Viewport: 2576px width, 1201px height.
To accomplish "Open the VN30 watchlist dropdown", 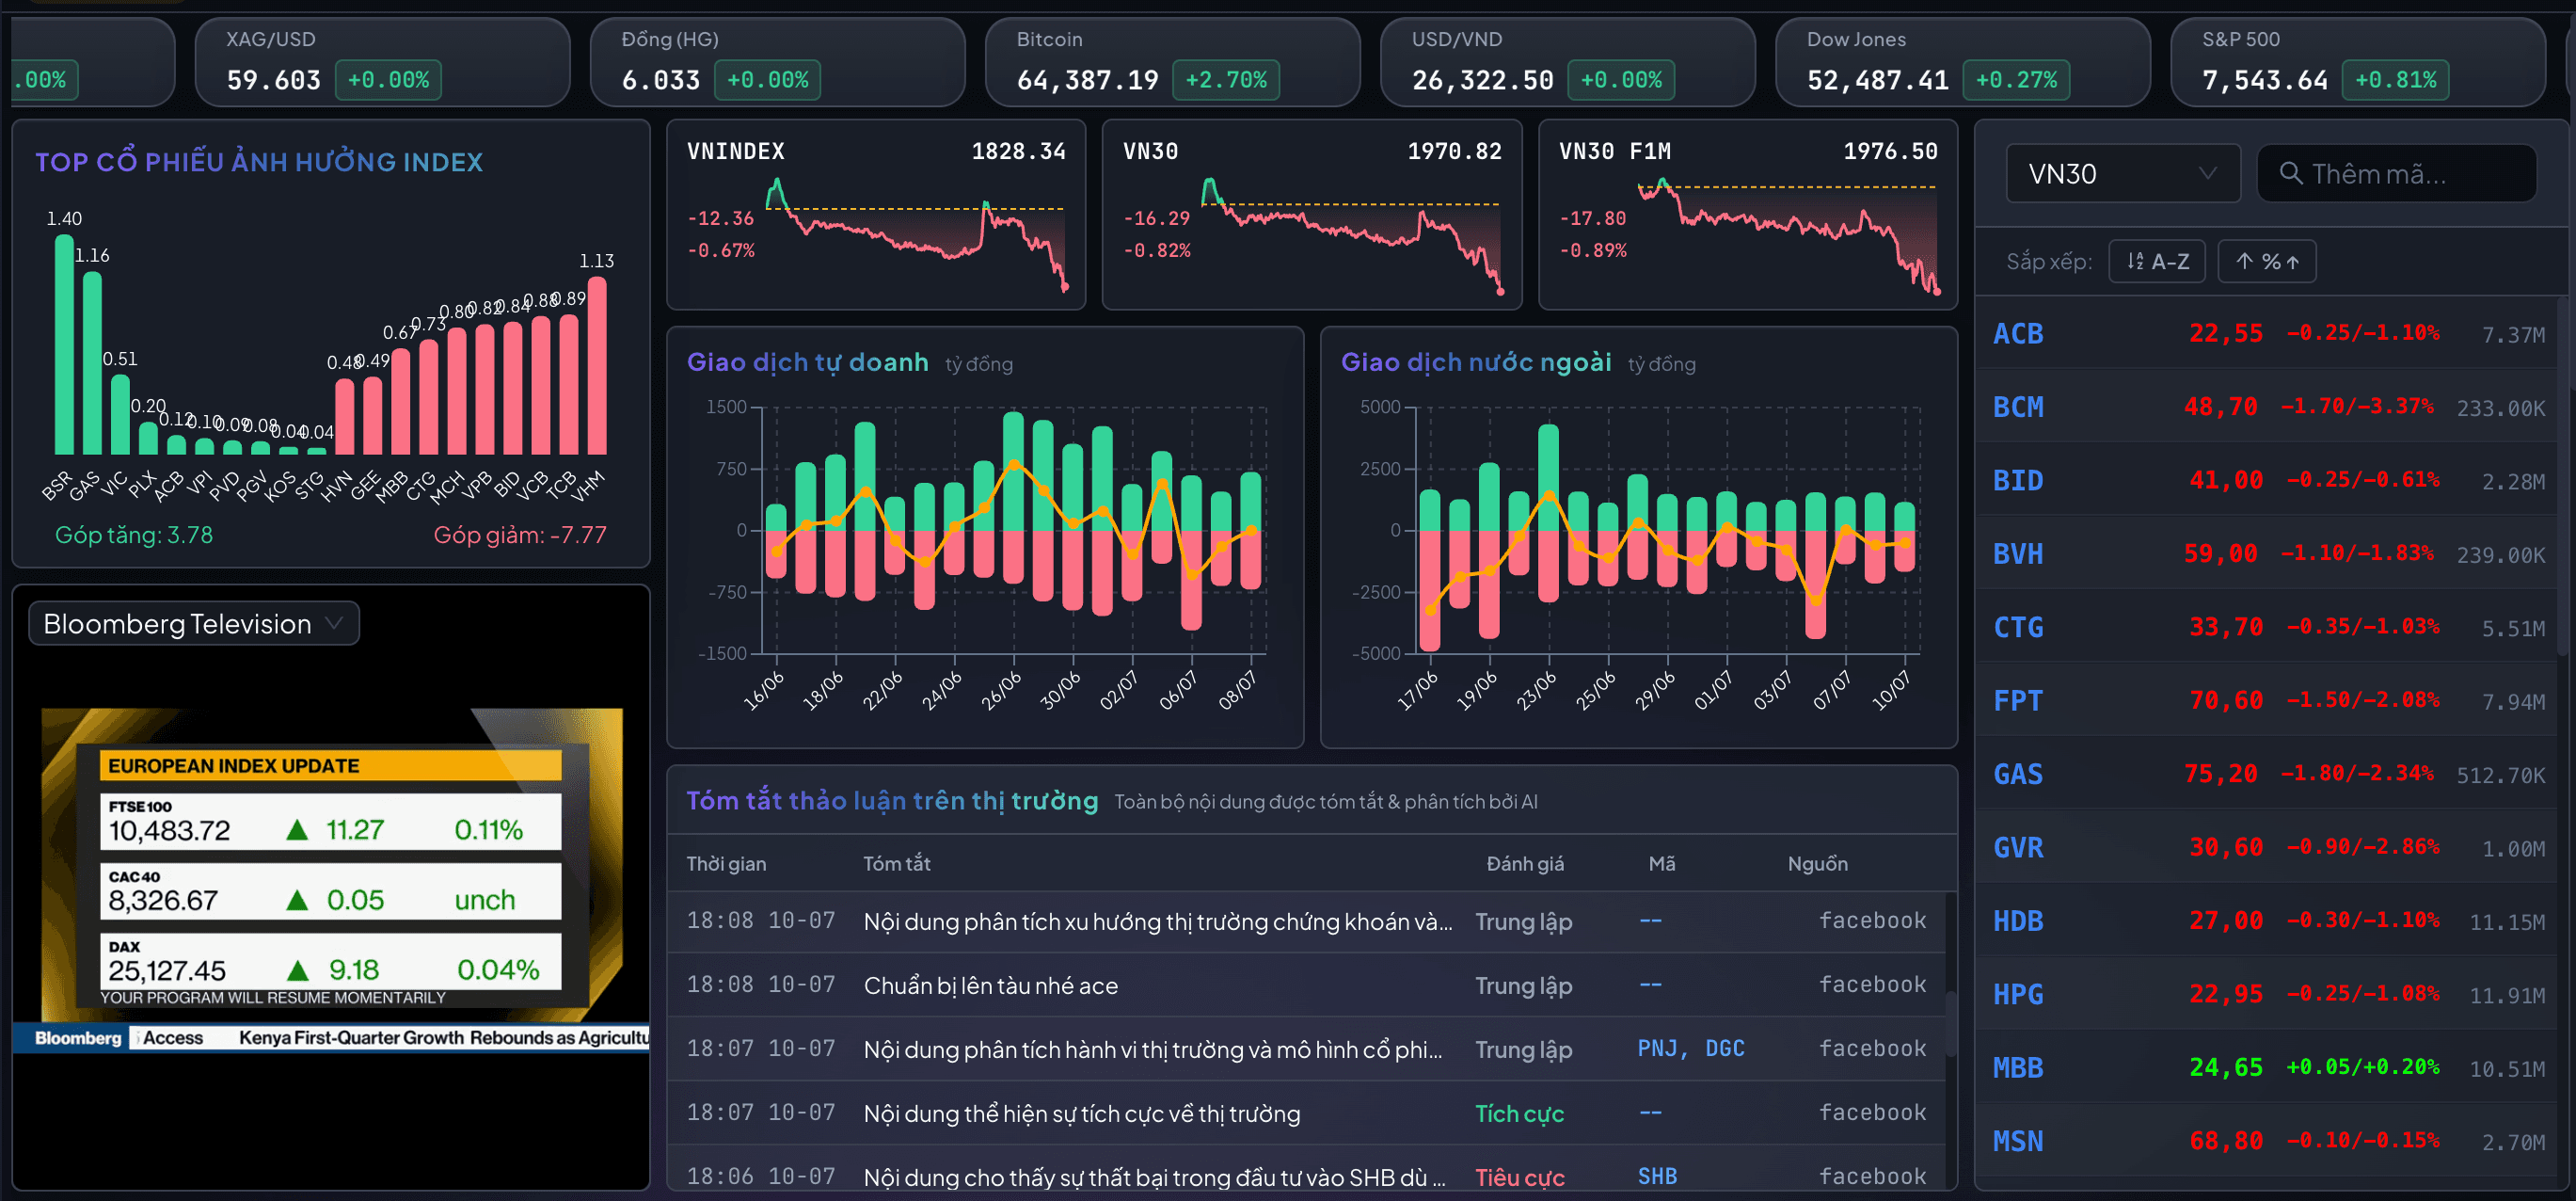I will (2122, 174).
